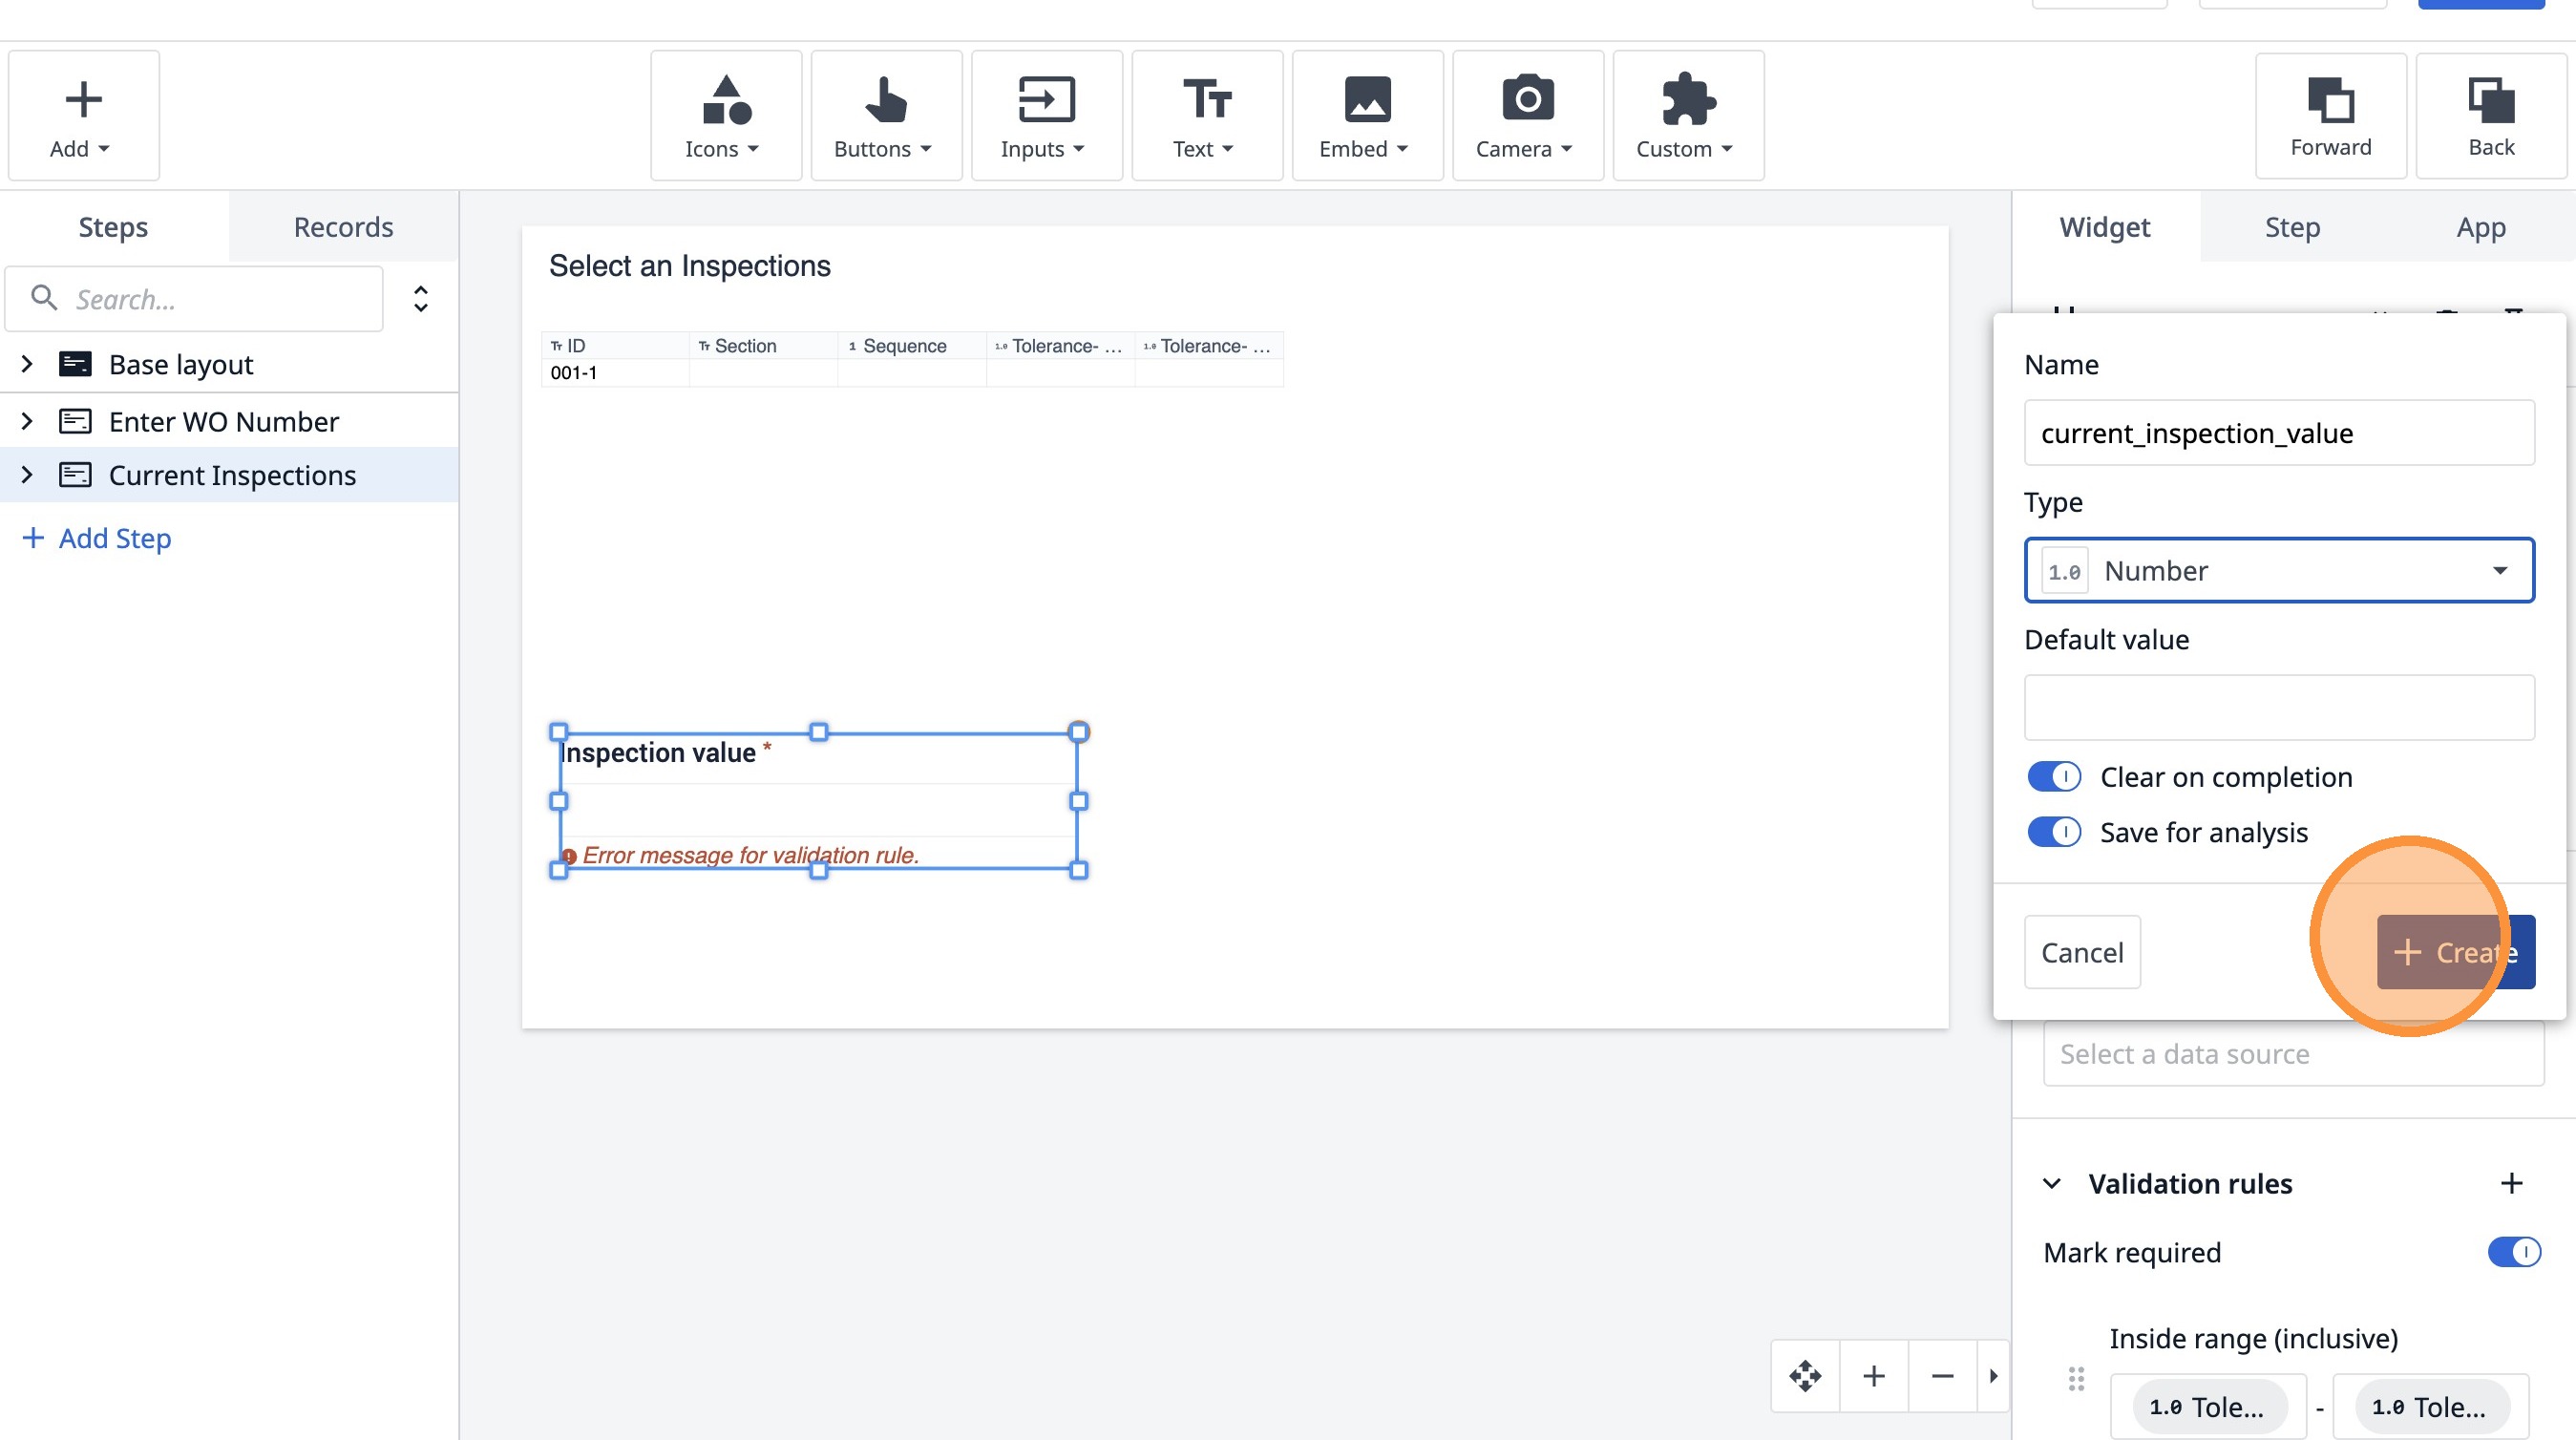Viewport: 2576px width, 1440px height.
Task: Click the canvas pan/move icon
Action: click(1805, 1376)
